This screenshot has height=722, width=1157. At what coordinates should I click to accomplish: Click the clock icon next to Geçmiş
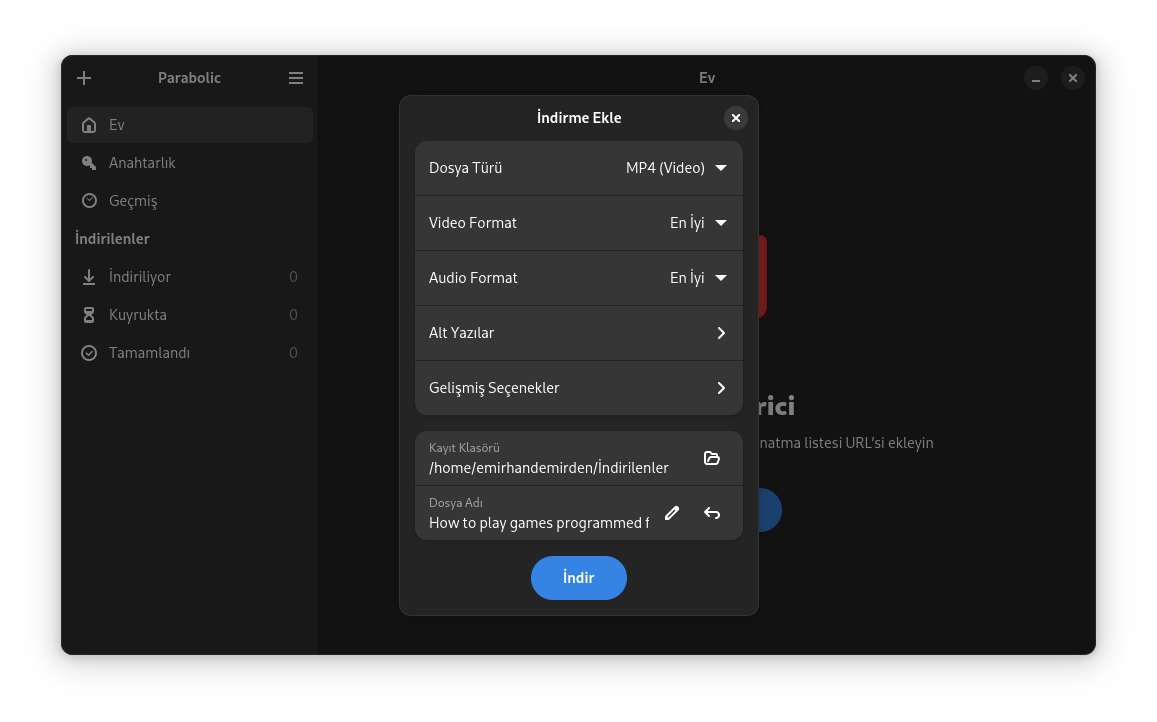89,201
